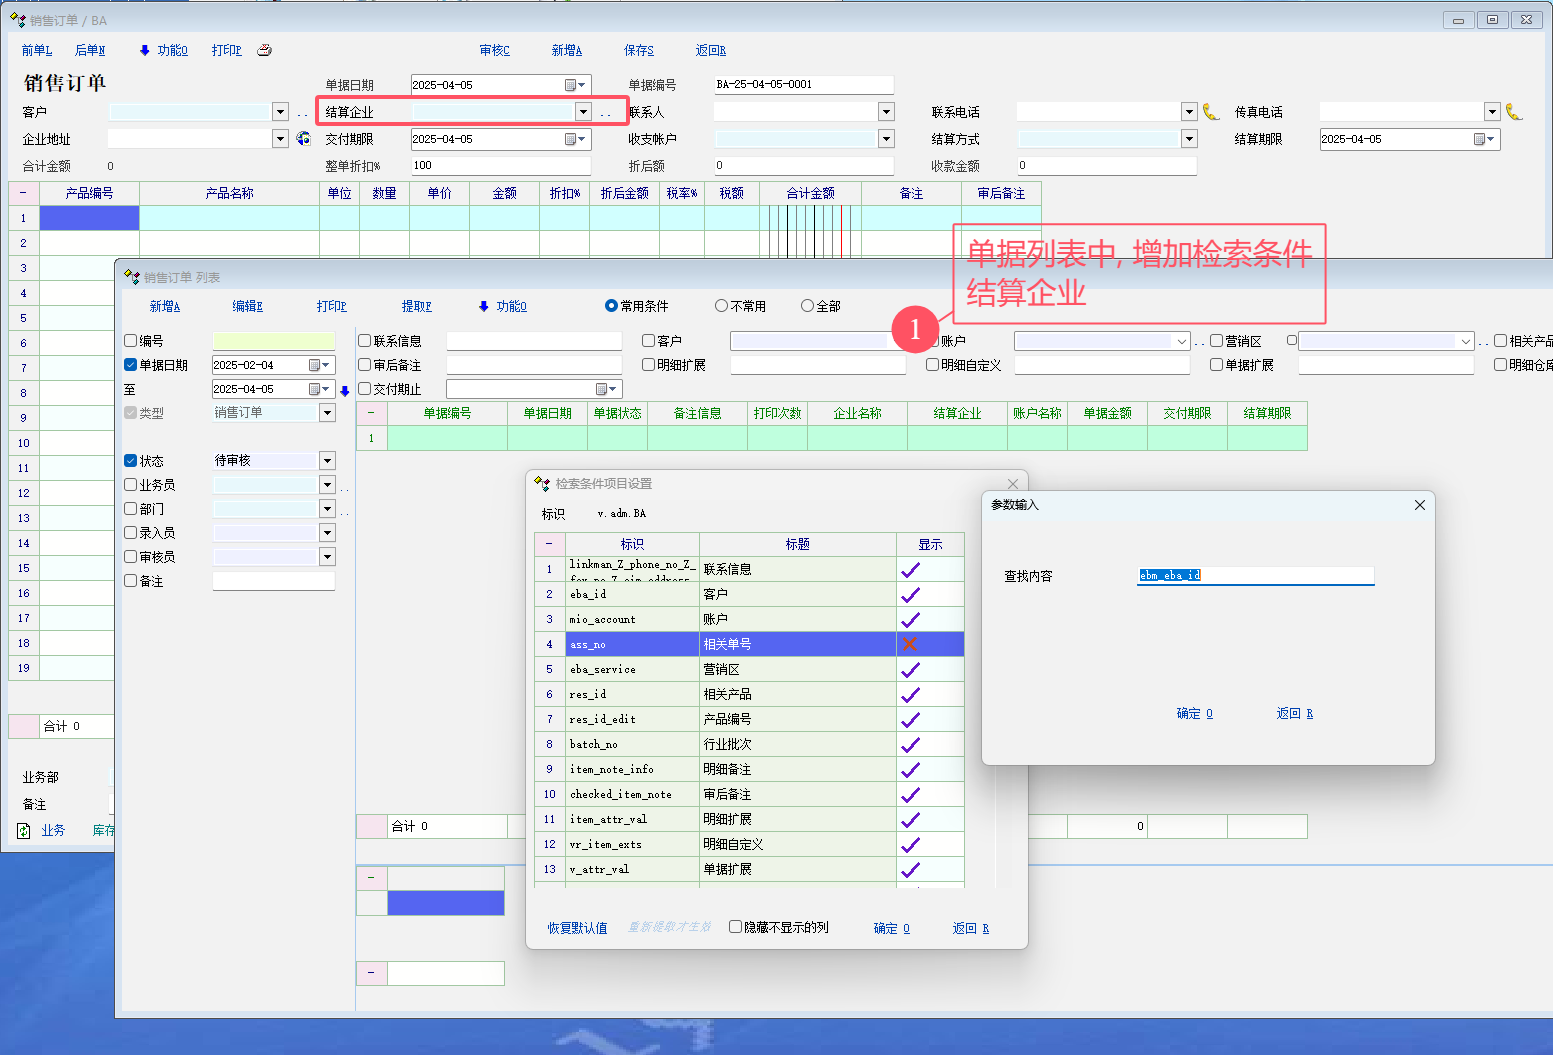Expand the 结算方式 dropdown

pos(1189,139)
